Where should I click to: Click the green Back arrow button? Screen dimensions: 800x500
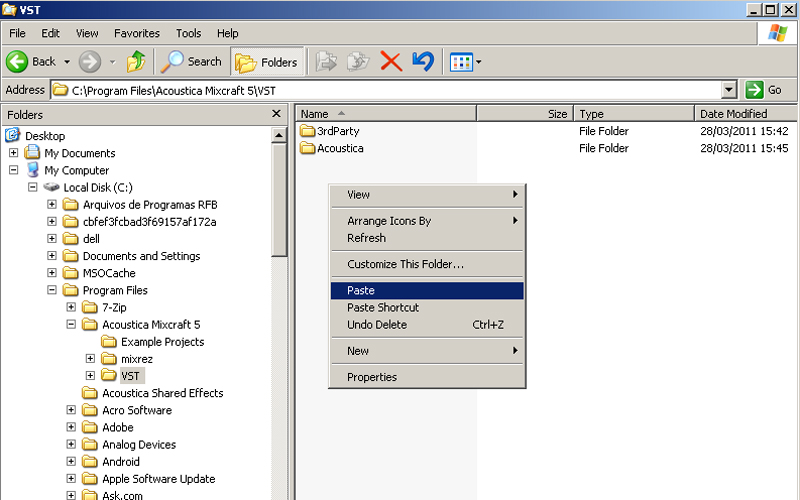17,62
